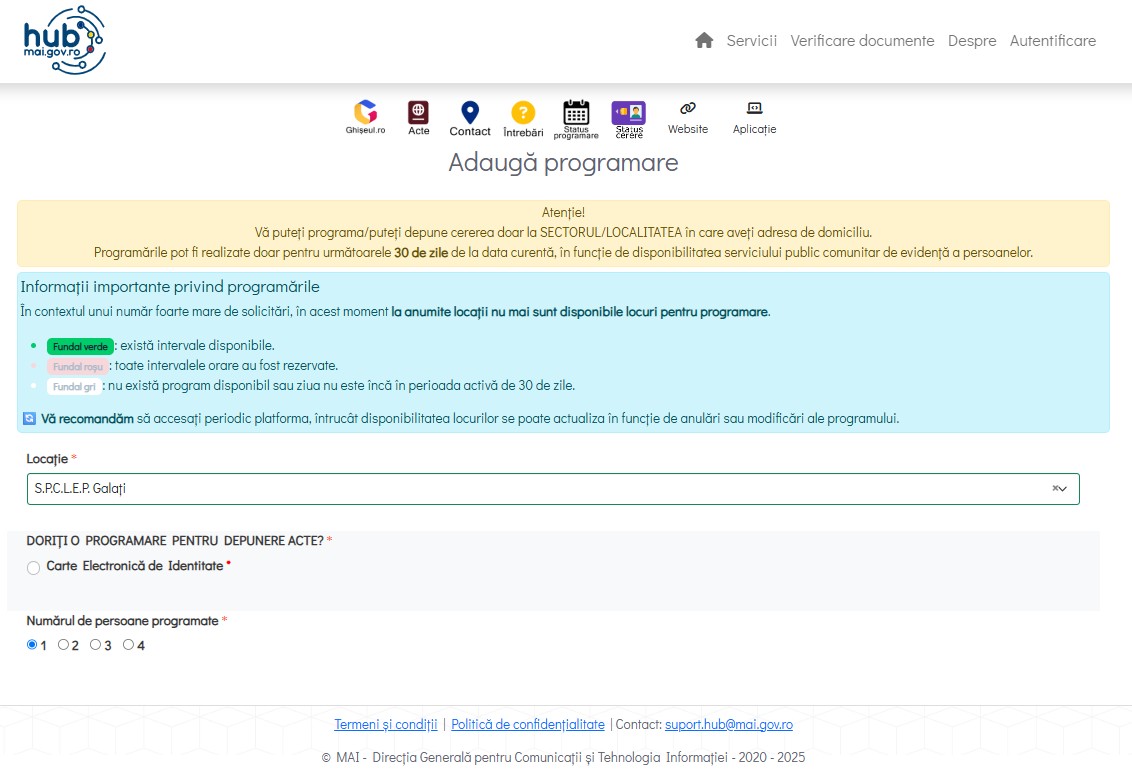Click the refresh icon beside Vă recomandăm
1132x783 pixels.
(x=30, y=419)
